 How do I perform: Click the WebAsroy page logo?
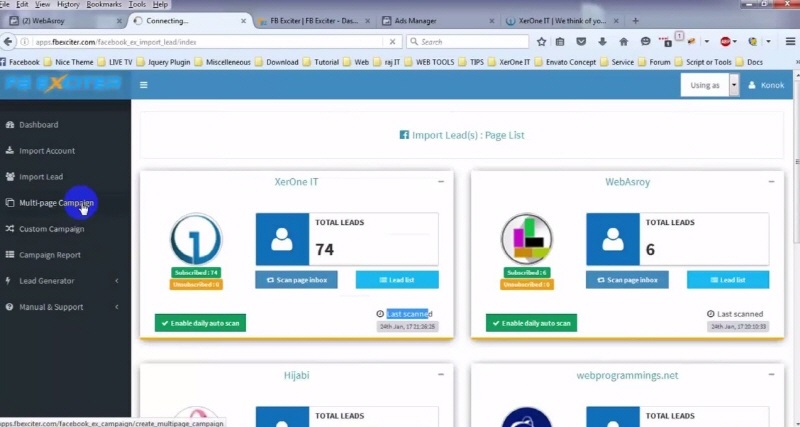point(527,239)
